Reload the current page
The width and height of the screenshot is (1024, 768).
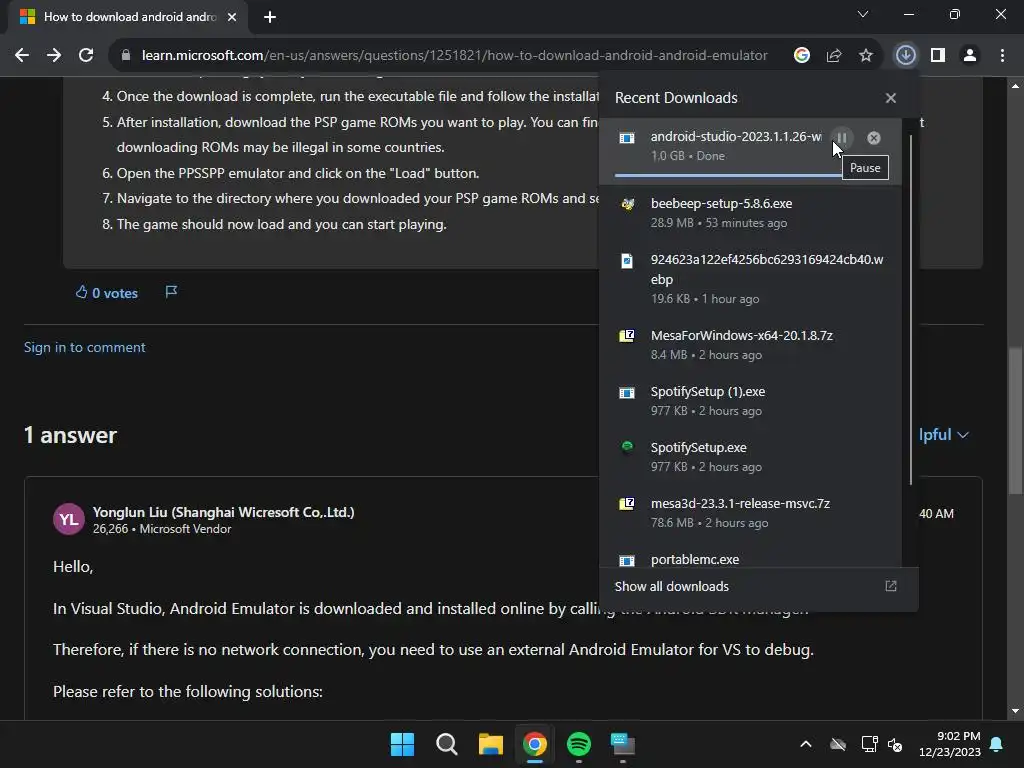click(86, 56)
